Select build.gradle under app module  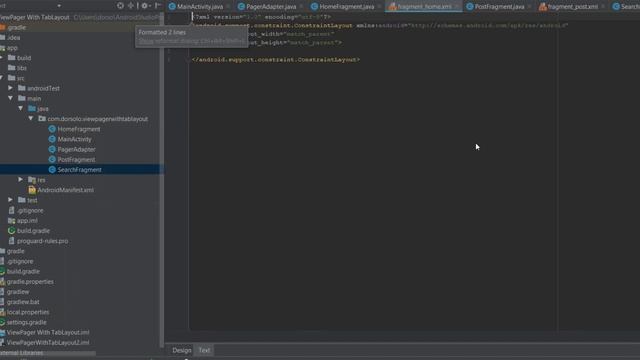click(x=33, y=231)
